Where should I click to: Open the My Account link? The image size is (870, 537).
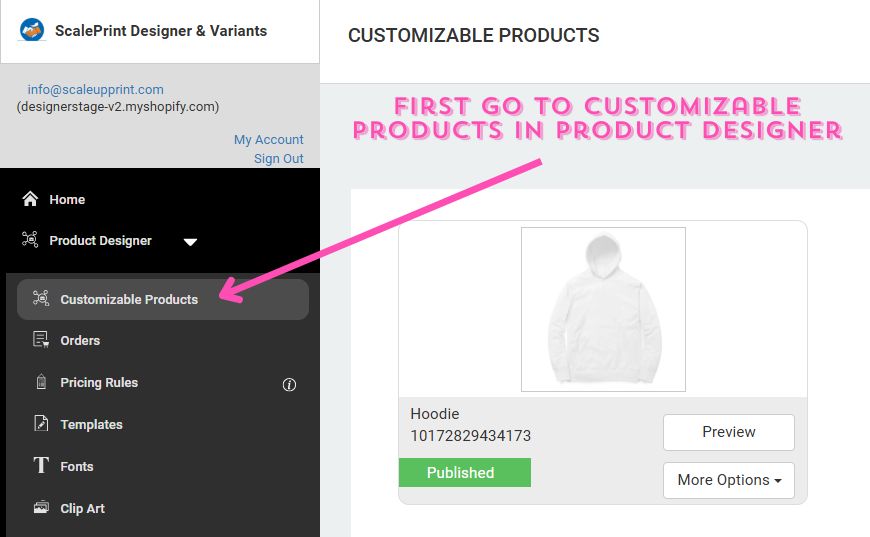(269, 139)
